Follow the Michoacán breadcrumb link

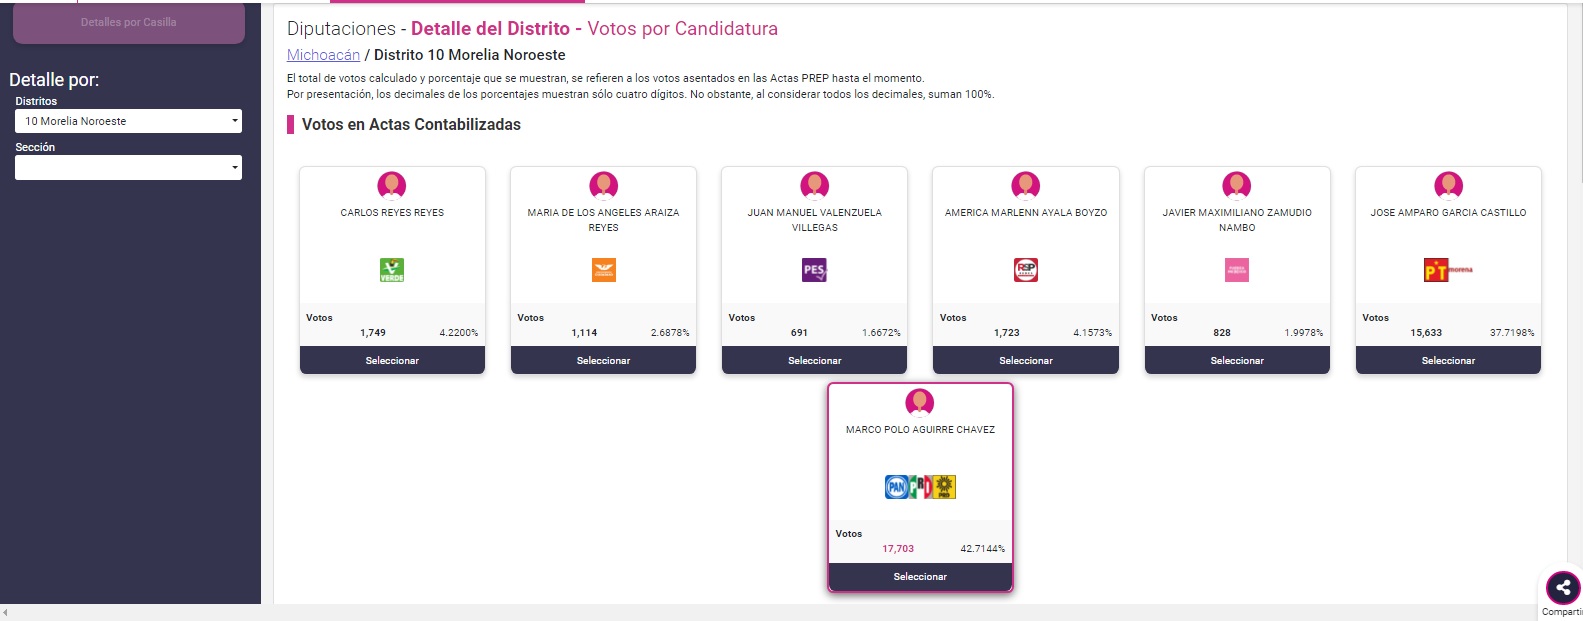(x=323, y=55)
